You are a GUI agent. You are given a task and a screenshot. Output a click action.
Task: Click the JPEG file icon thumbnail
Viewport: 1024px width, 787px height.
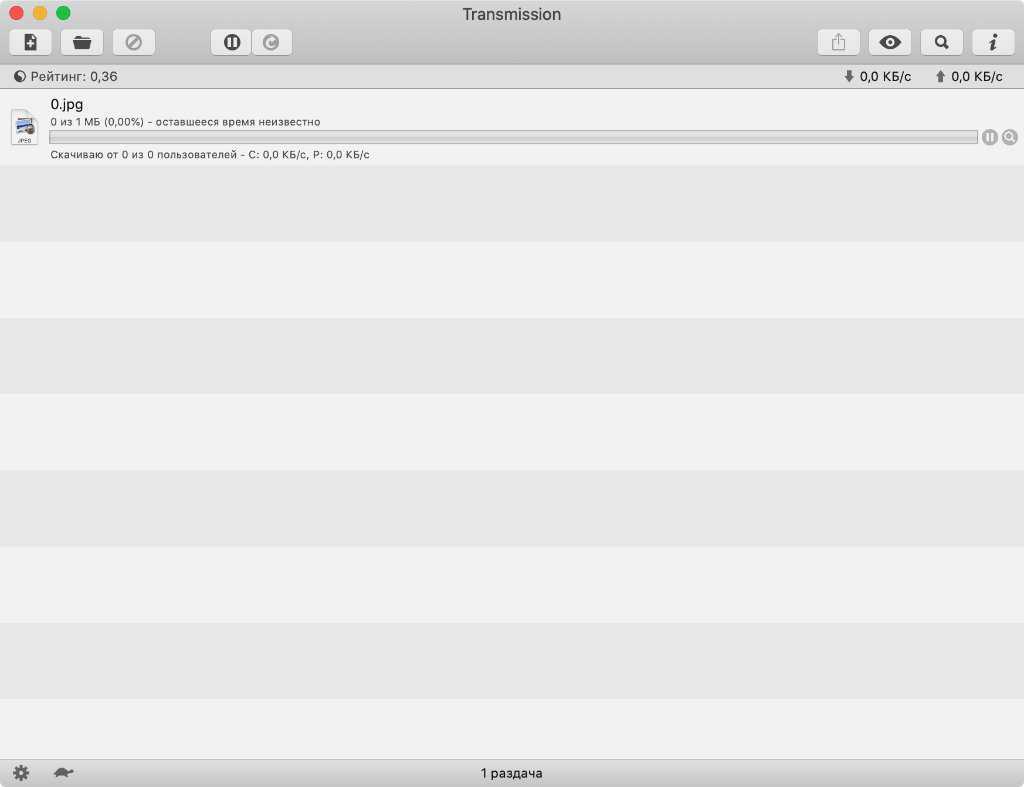click(x=24, y=128)
